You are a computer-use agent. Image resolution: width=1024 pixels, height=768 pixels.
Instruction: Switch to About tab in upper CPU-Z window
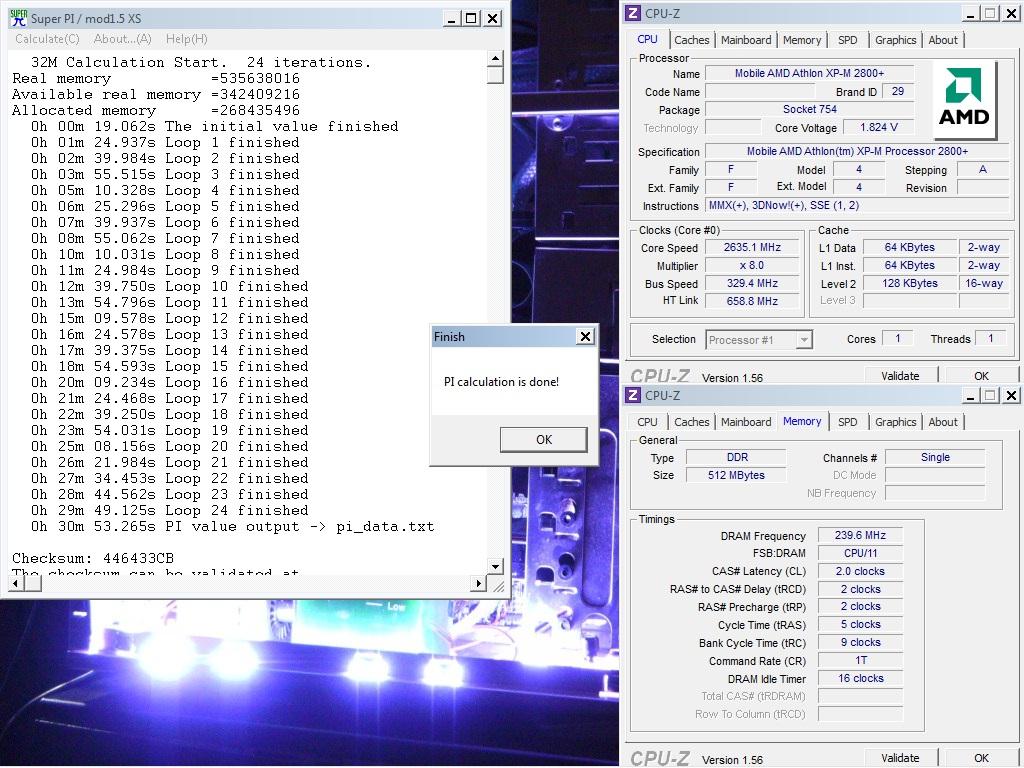(943, 40)
